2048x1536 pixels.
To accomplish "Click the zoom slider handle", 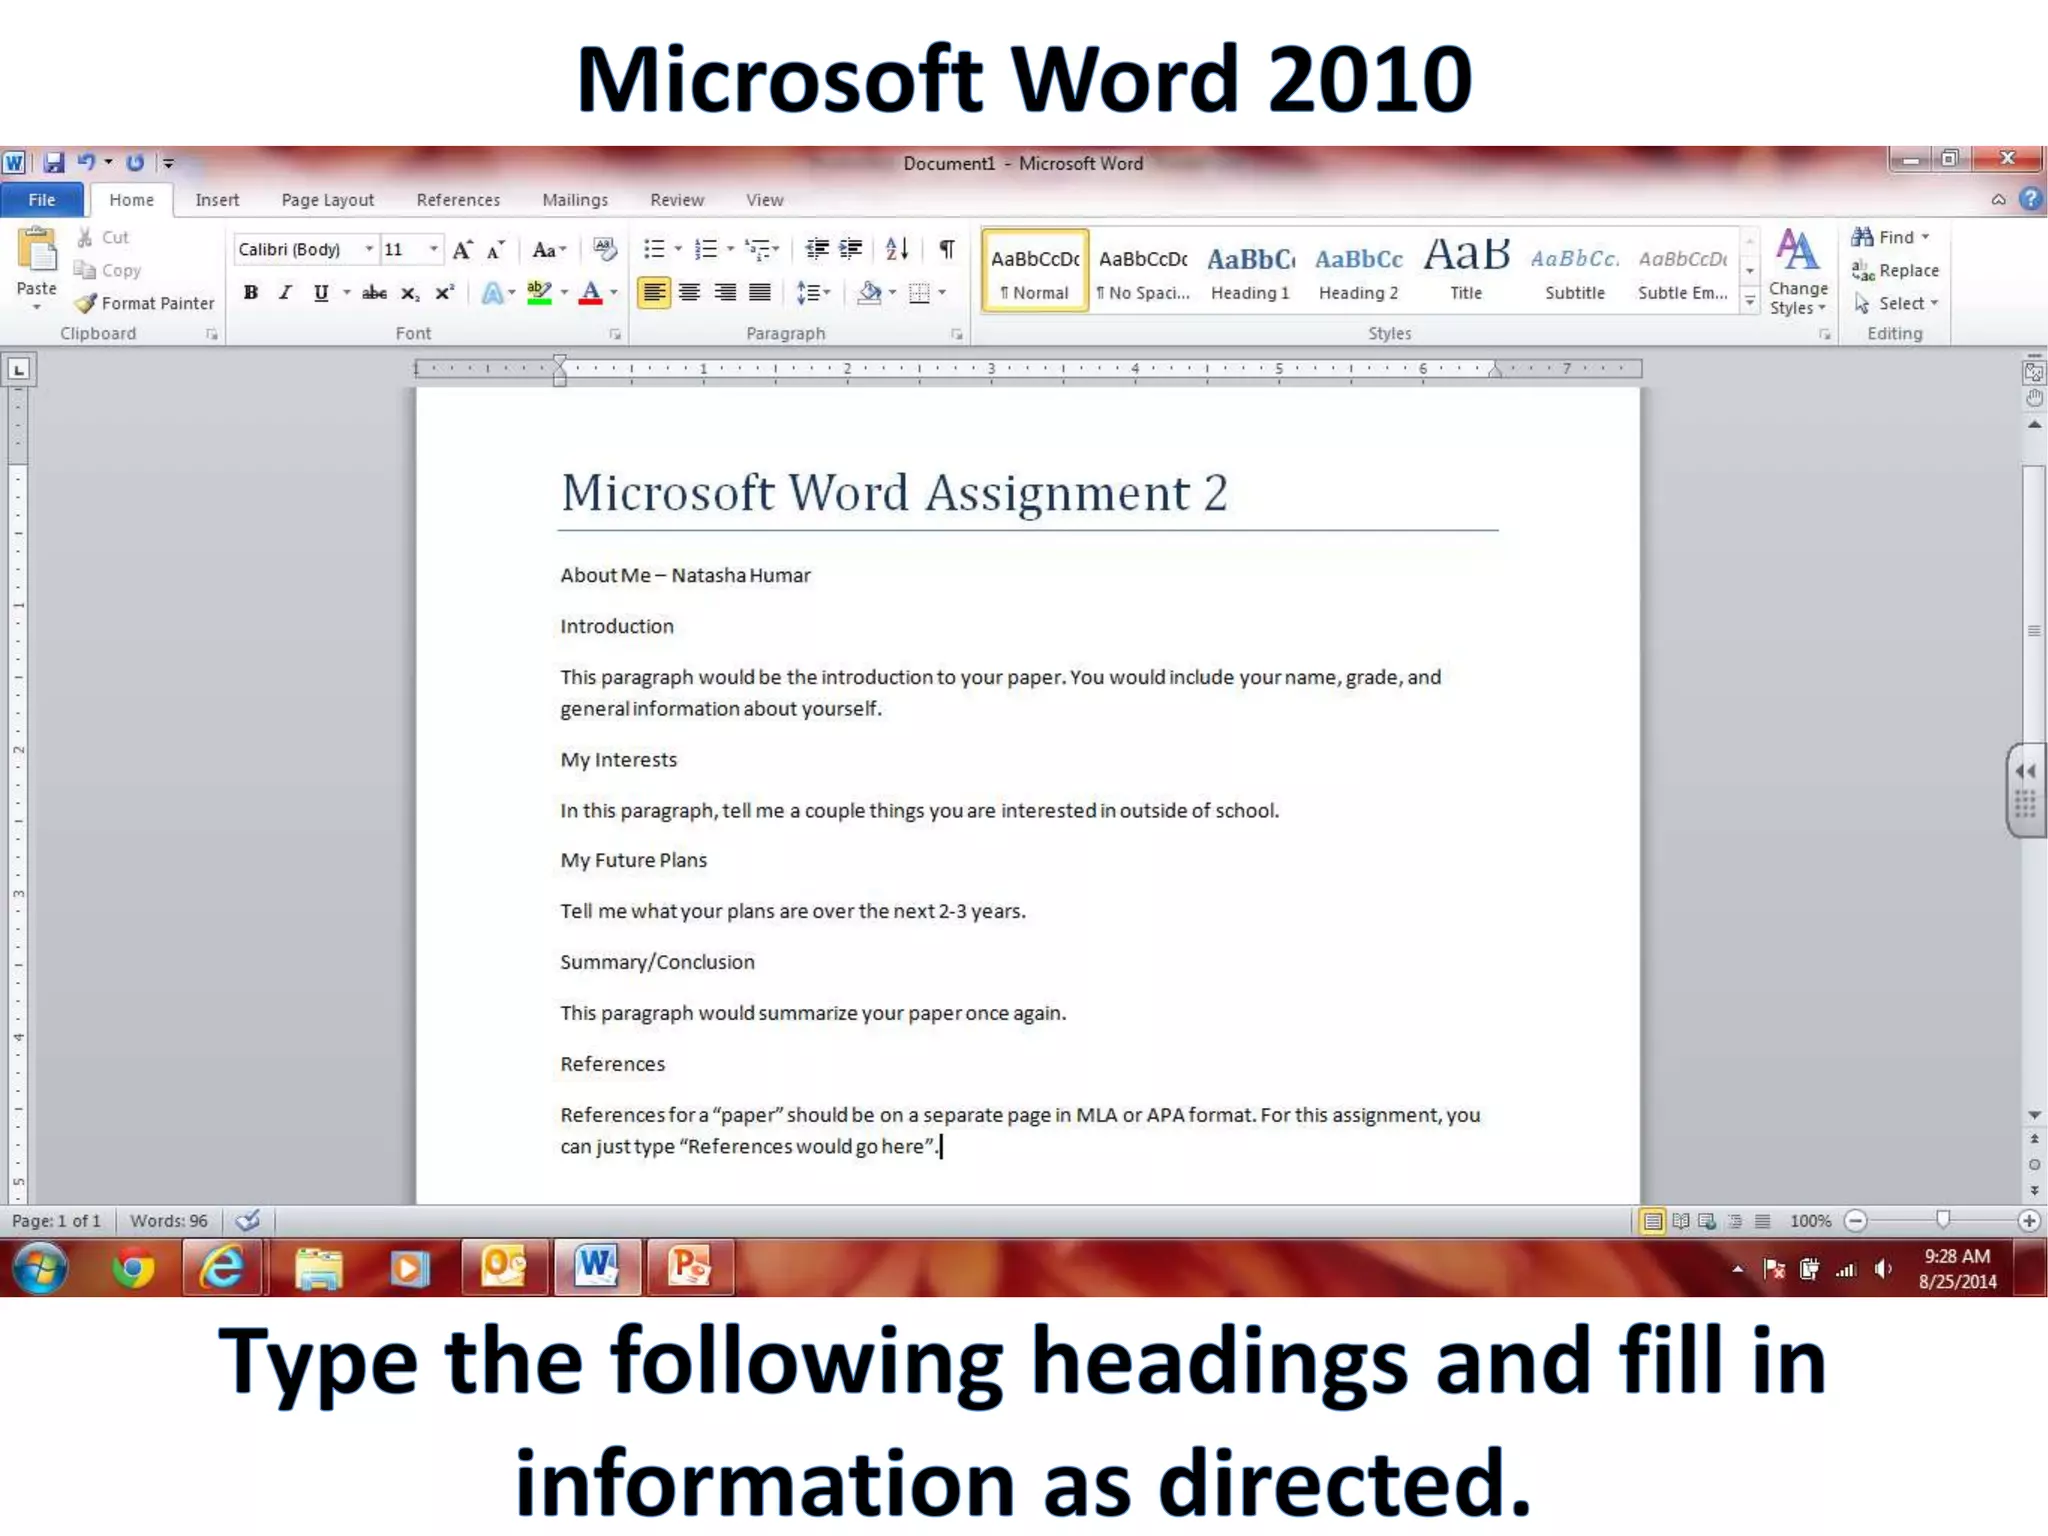I will [x=1943, y=1219].
